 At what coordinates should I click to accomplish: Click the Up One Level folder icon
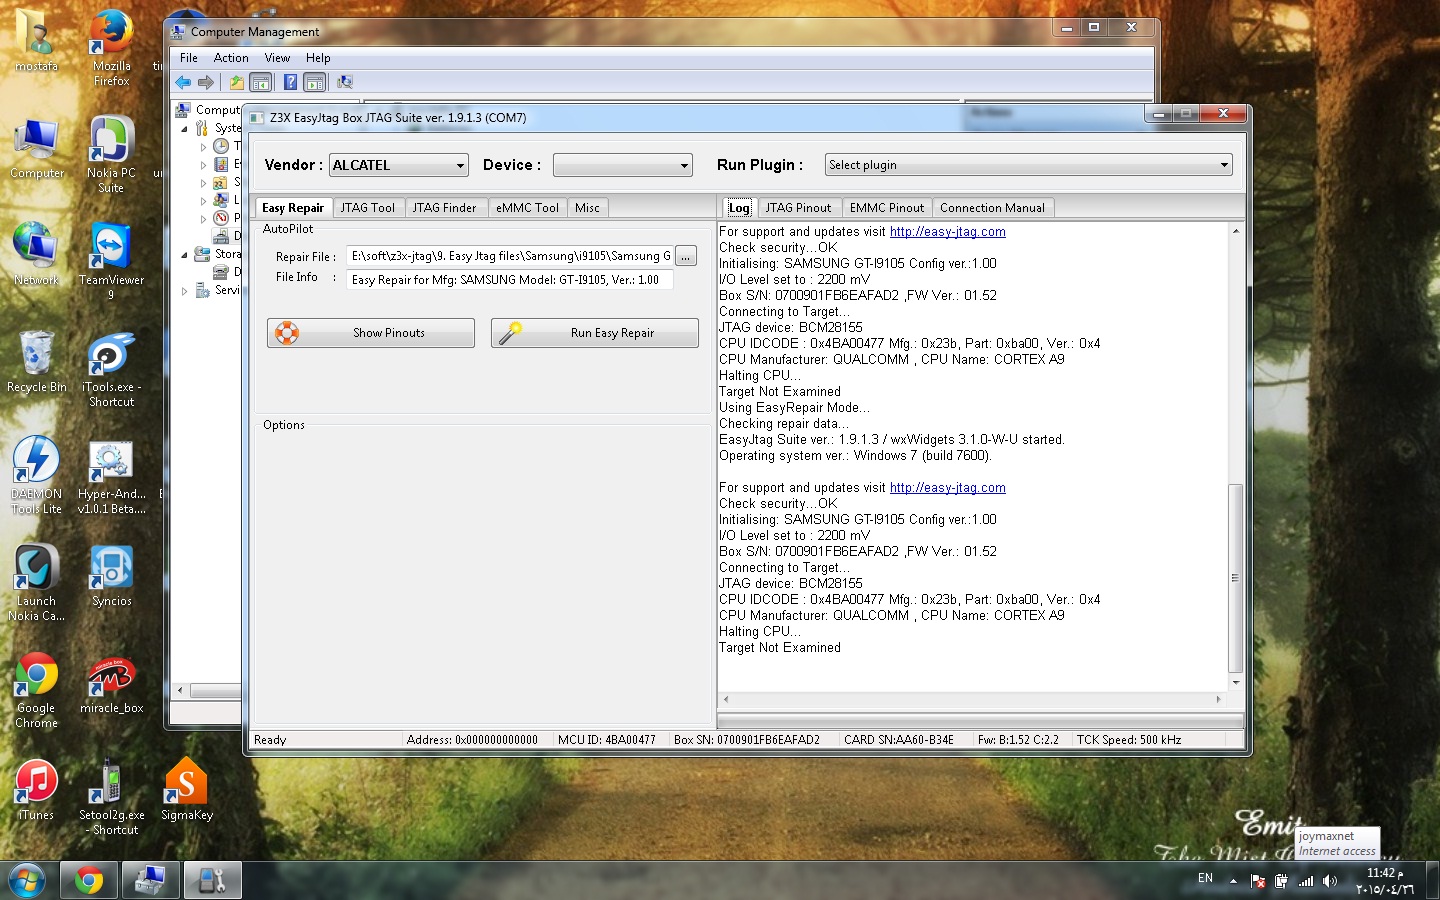click(x=236, y=82)
